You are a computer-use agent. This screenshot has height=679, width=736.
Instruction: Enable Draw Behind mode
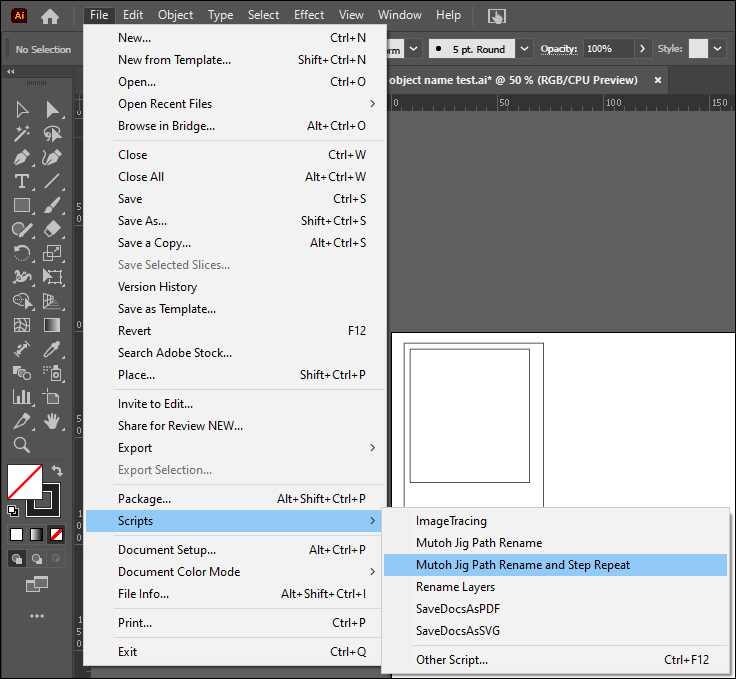[x=37, y=558]
